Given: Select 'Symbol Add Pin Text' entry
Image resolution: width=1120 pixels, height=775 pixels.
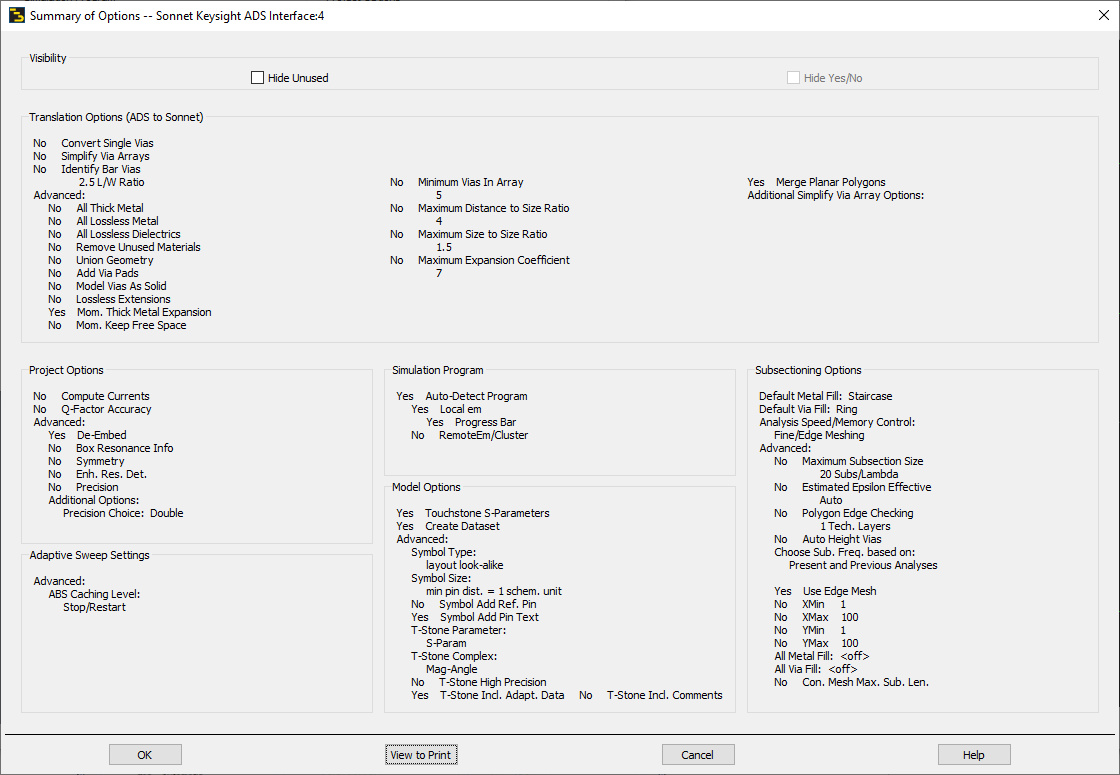Looking at the screenshot, I should coord(489,617).
